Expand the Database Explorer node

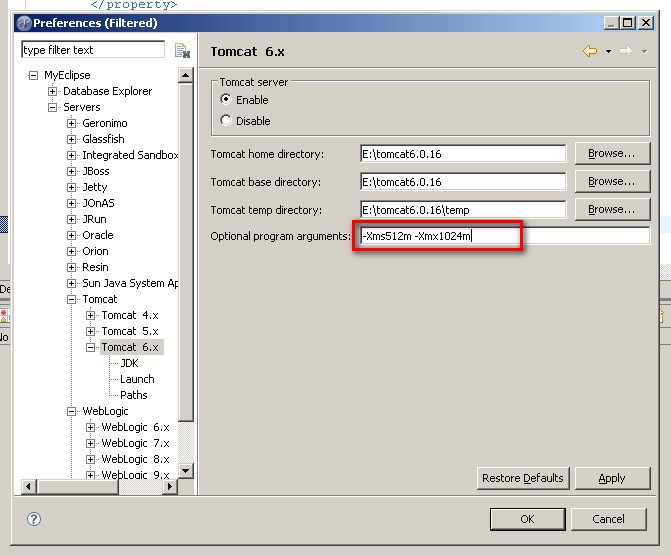pos(52,91)
